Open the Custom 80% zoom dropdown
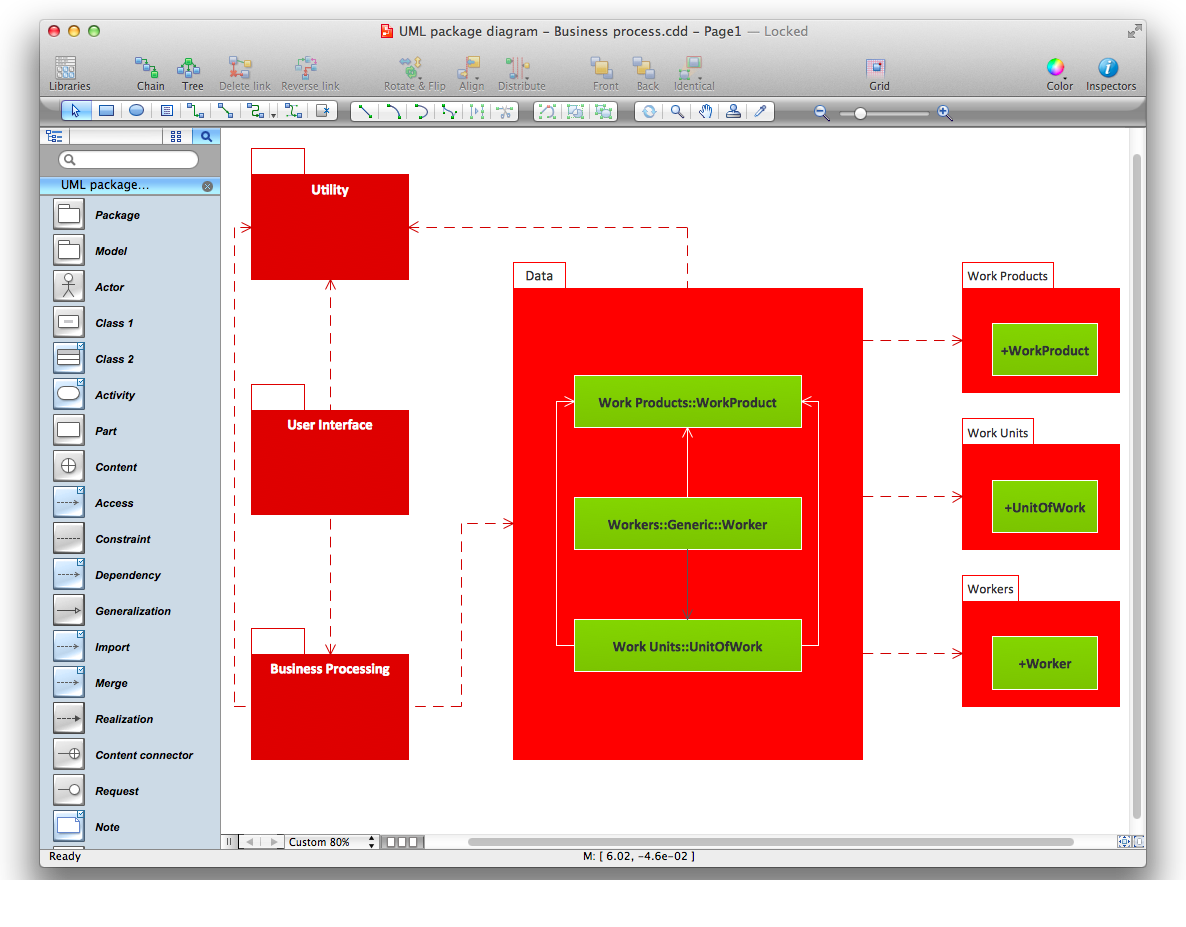 tap(329, 842)
